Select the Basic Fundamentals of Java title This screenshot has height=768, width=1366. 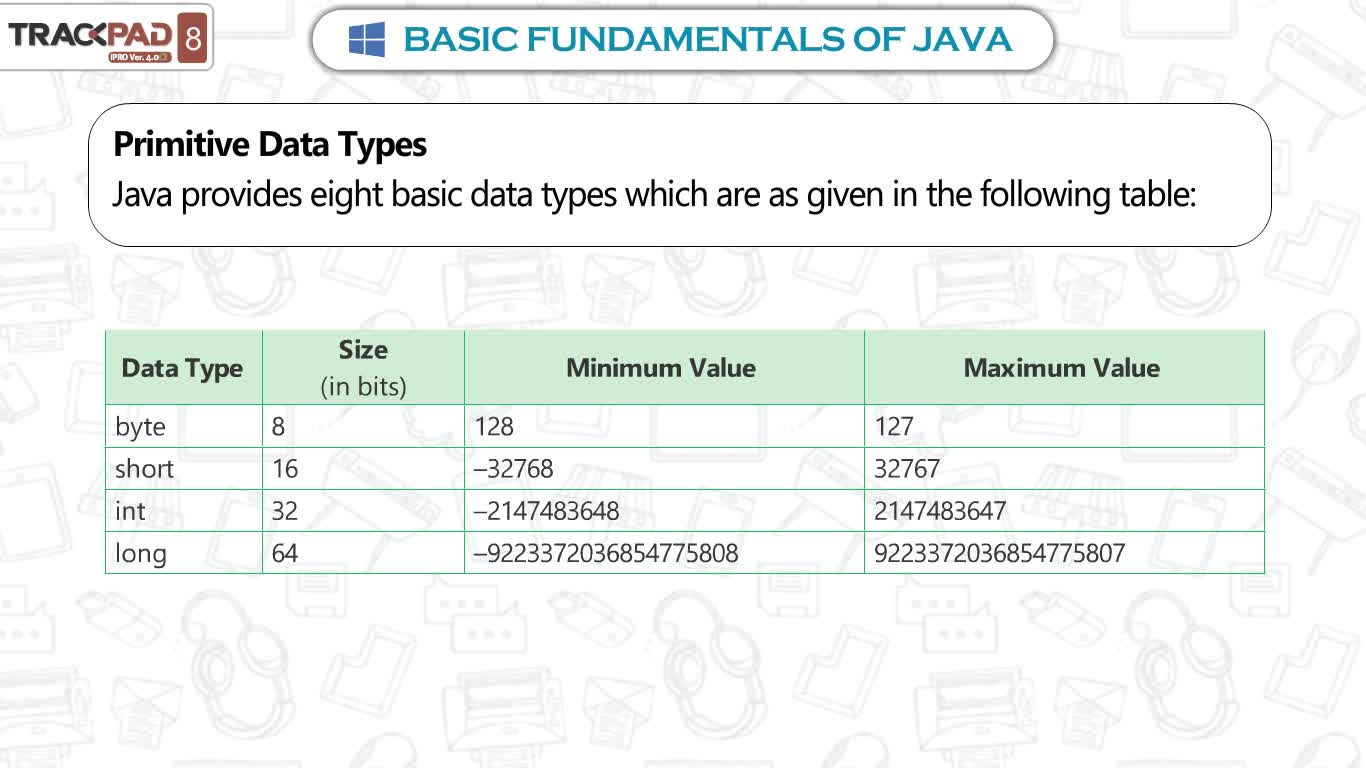pos(708,40)
